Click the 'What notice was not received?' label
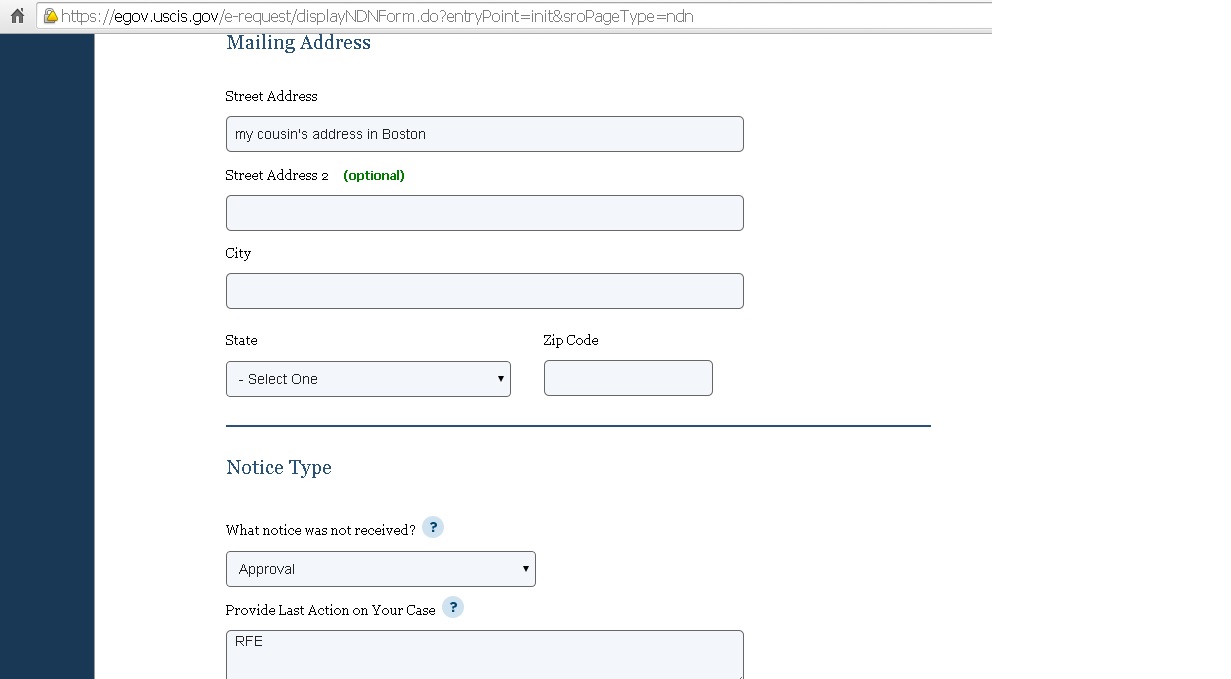 (320, 530)
